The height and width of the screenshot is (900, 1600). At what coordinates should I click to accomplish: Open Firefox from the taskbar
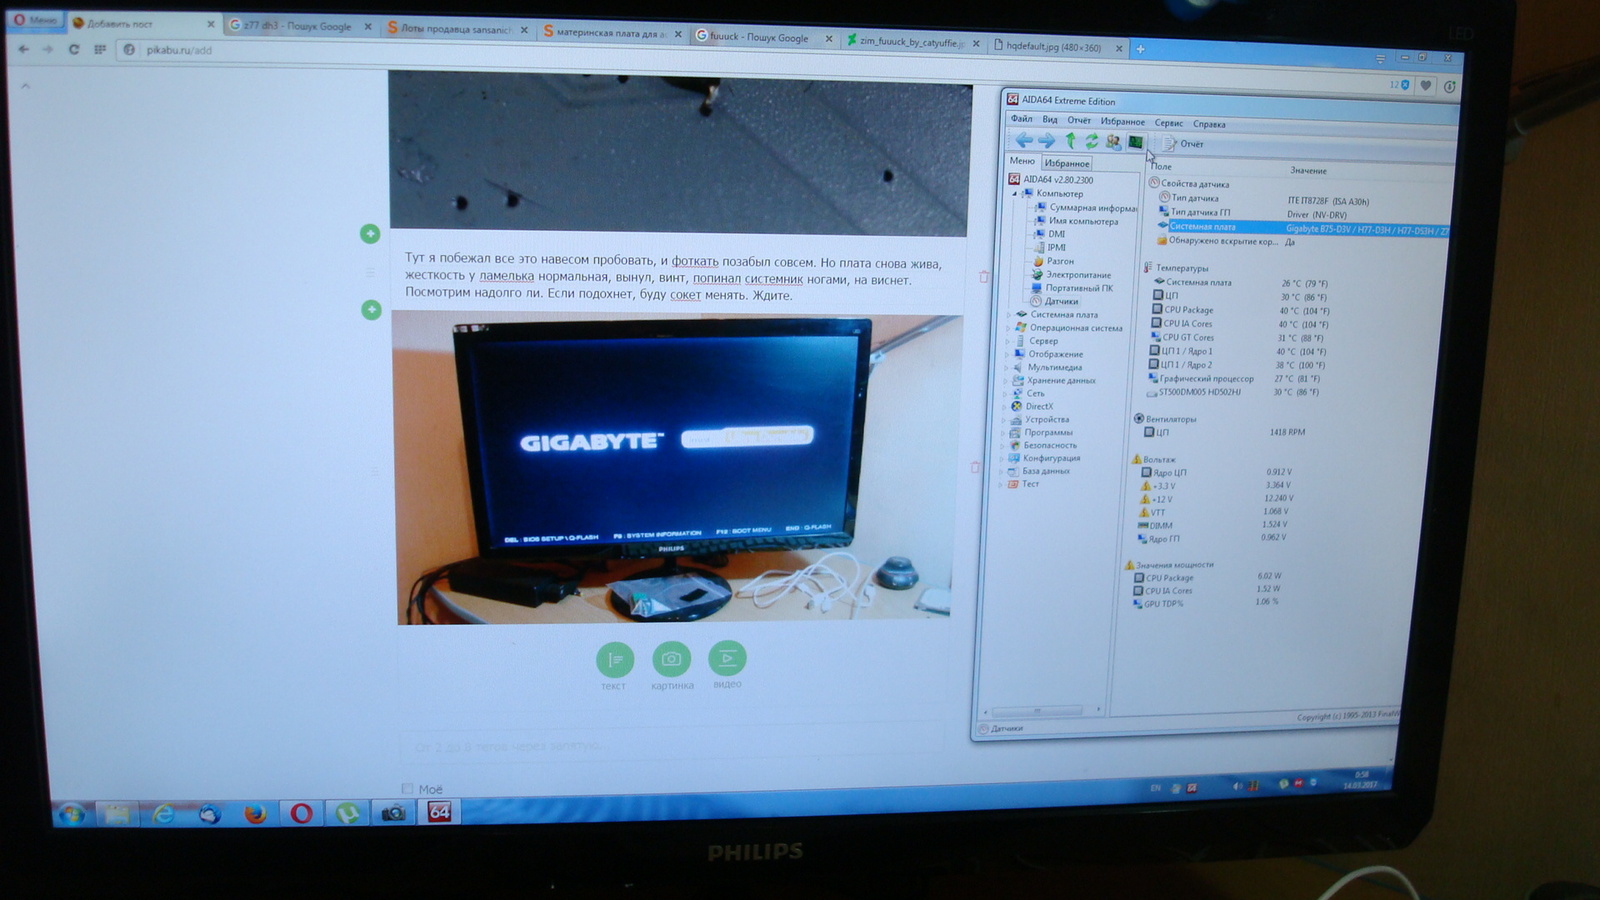click(255, 813)
